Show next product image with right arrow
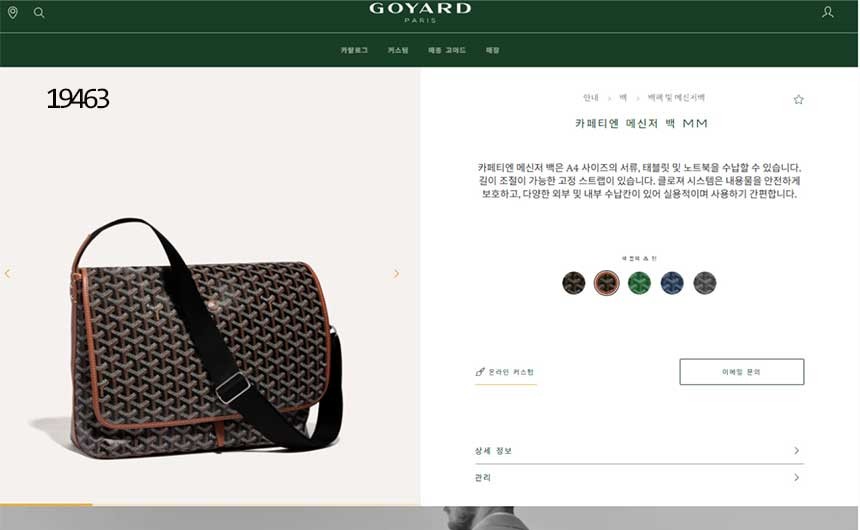Image resolution: width=860 pixels, height=530 pixels. point(396,274)
